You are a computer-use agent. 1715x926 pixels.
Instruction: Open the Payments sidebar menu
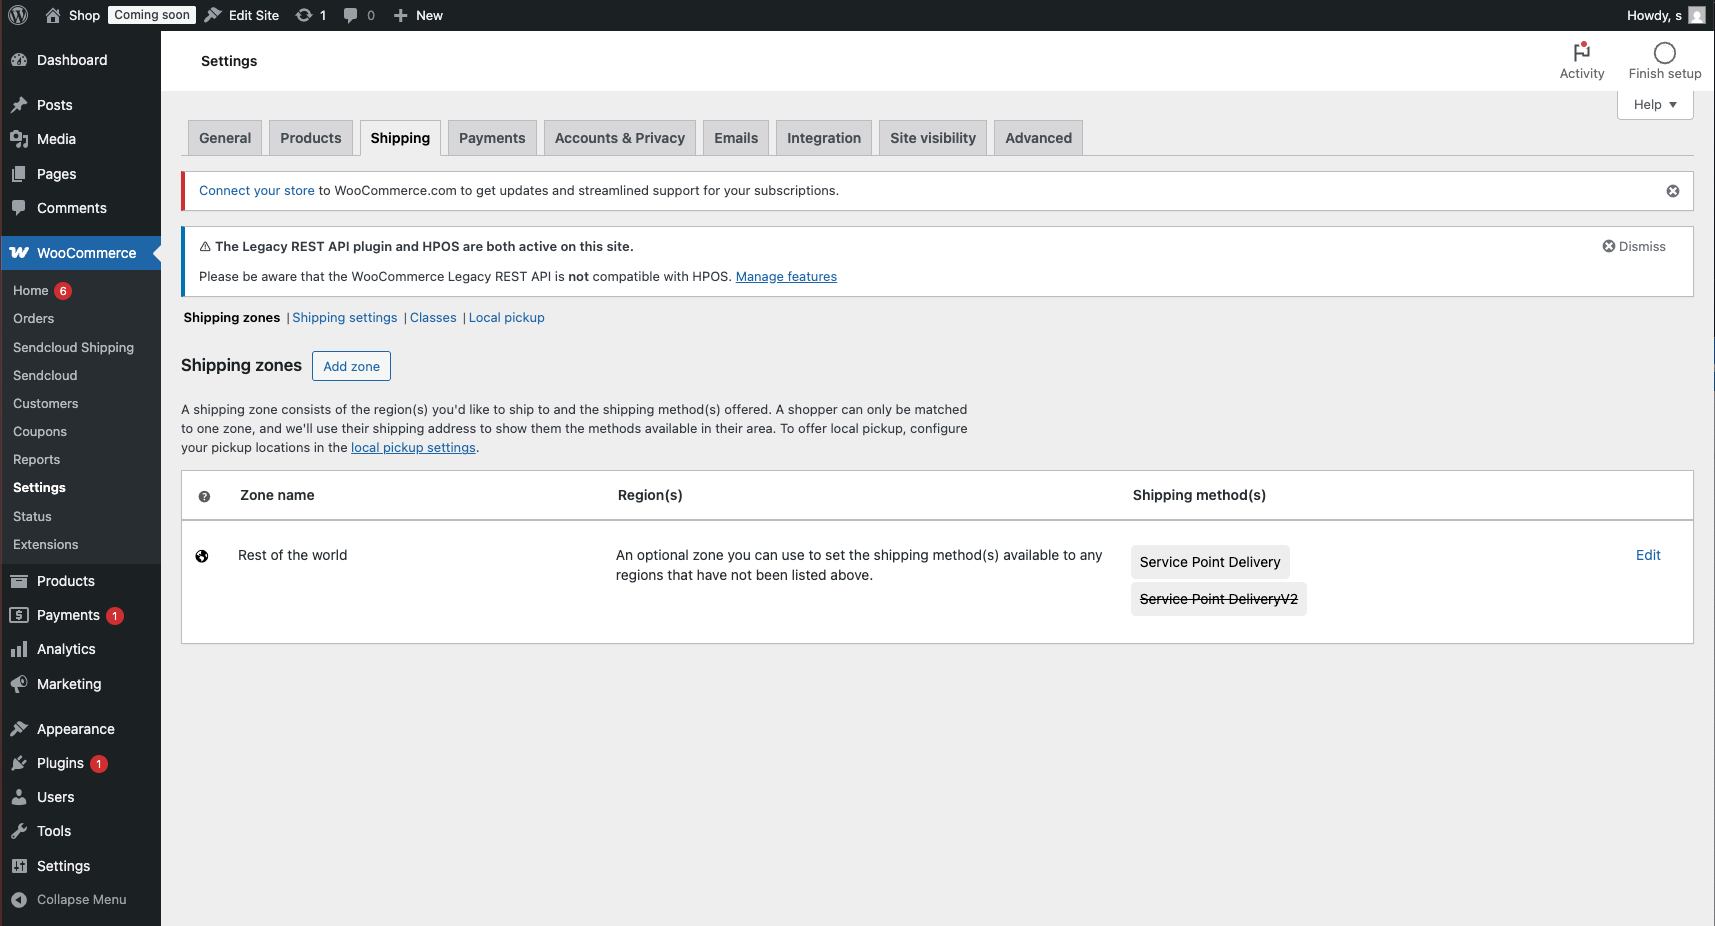[68, 615]
